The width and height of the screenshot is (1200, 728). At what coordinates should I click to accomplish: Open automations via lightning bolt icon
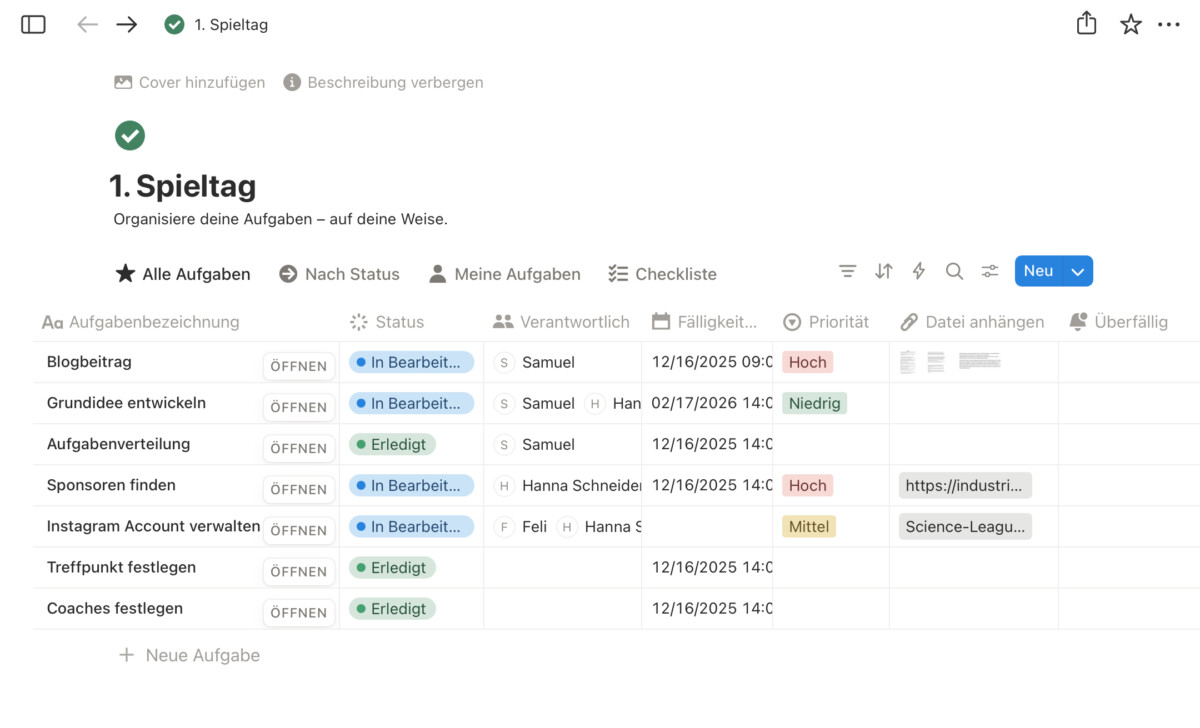tap(919, 271)
